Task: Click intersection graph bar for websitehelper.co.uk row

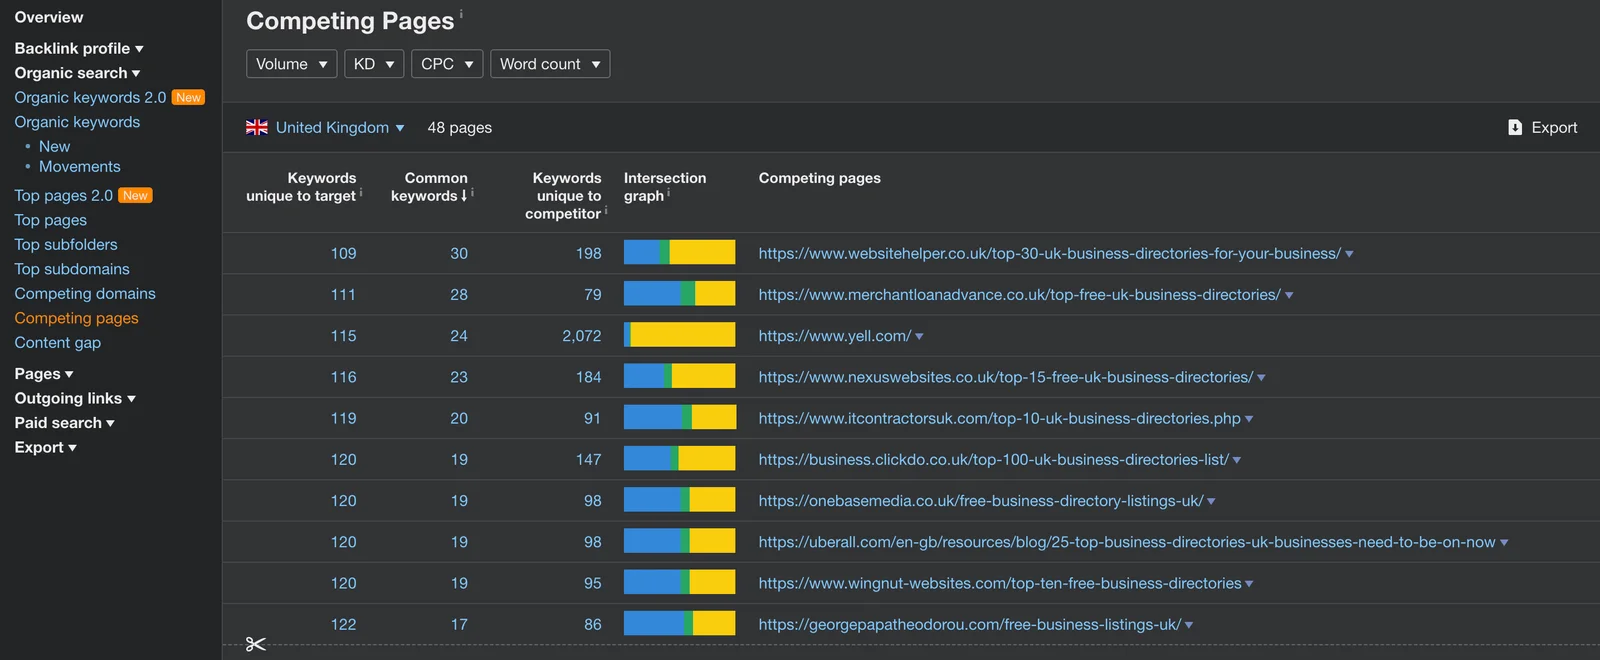Action: coord(679,253)
